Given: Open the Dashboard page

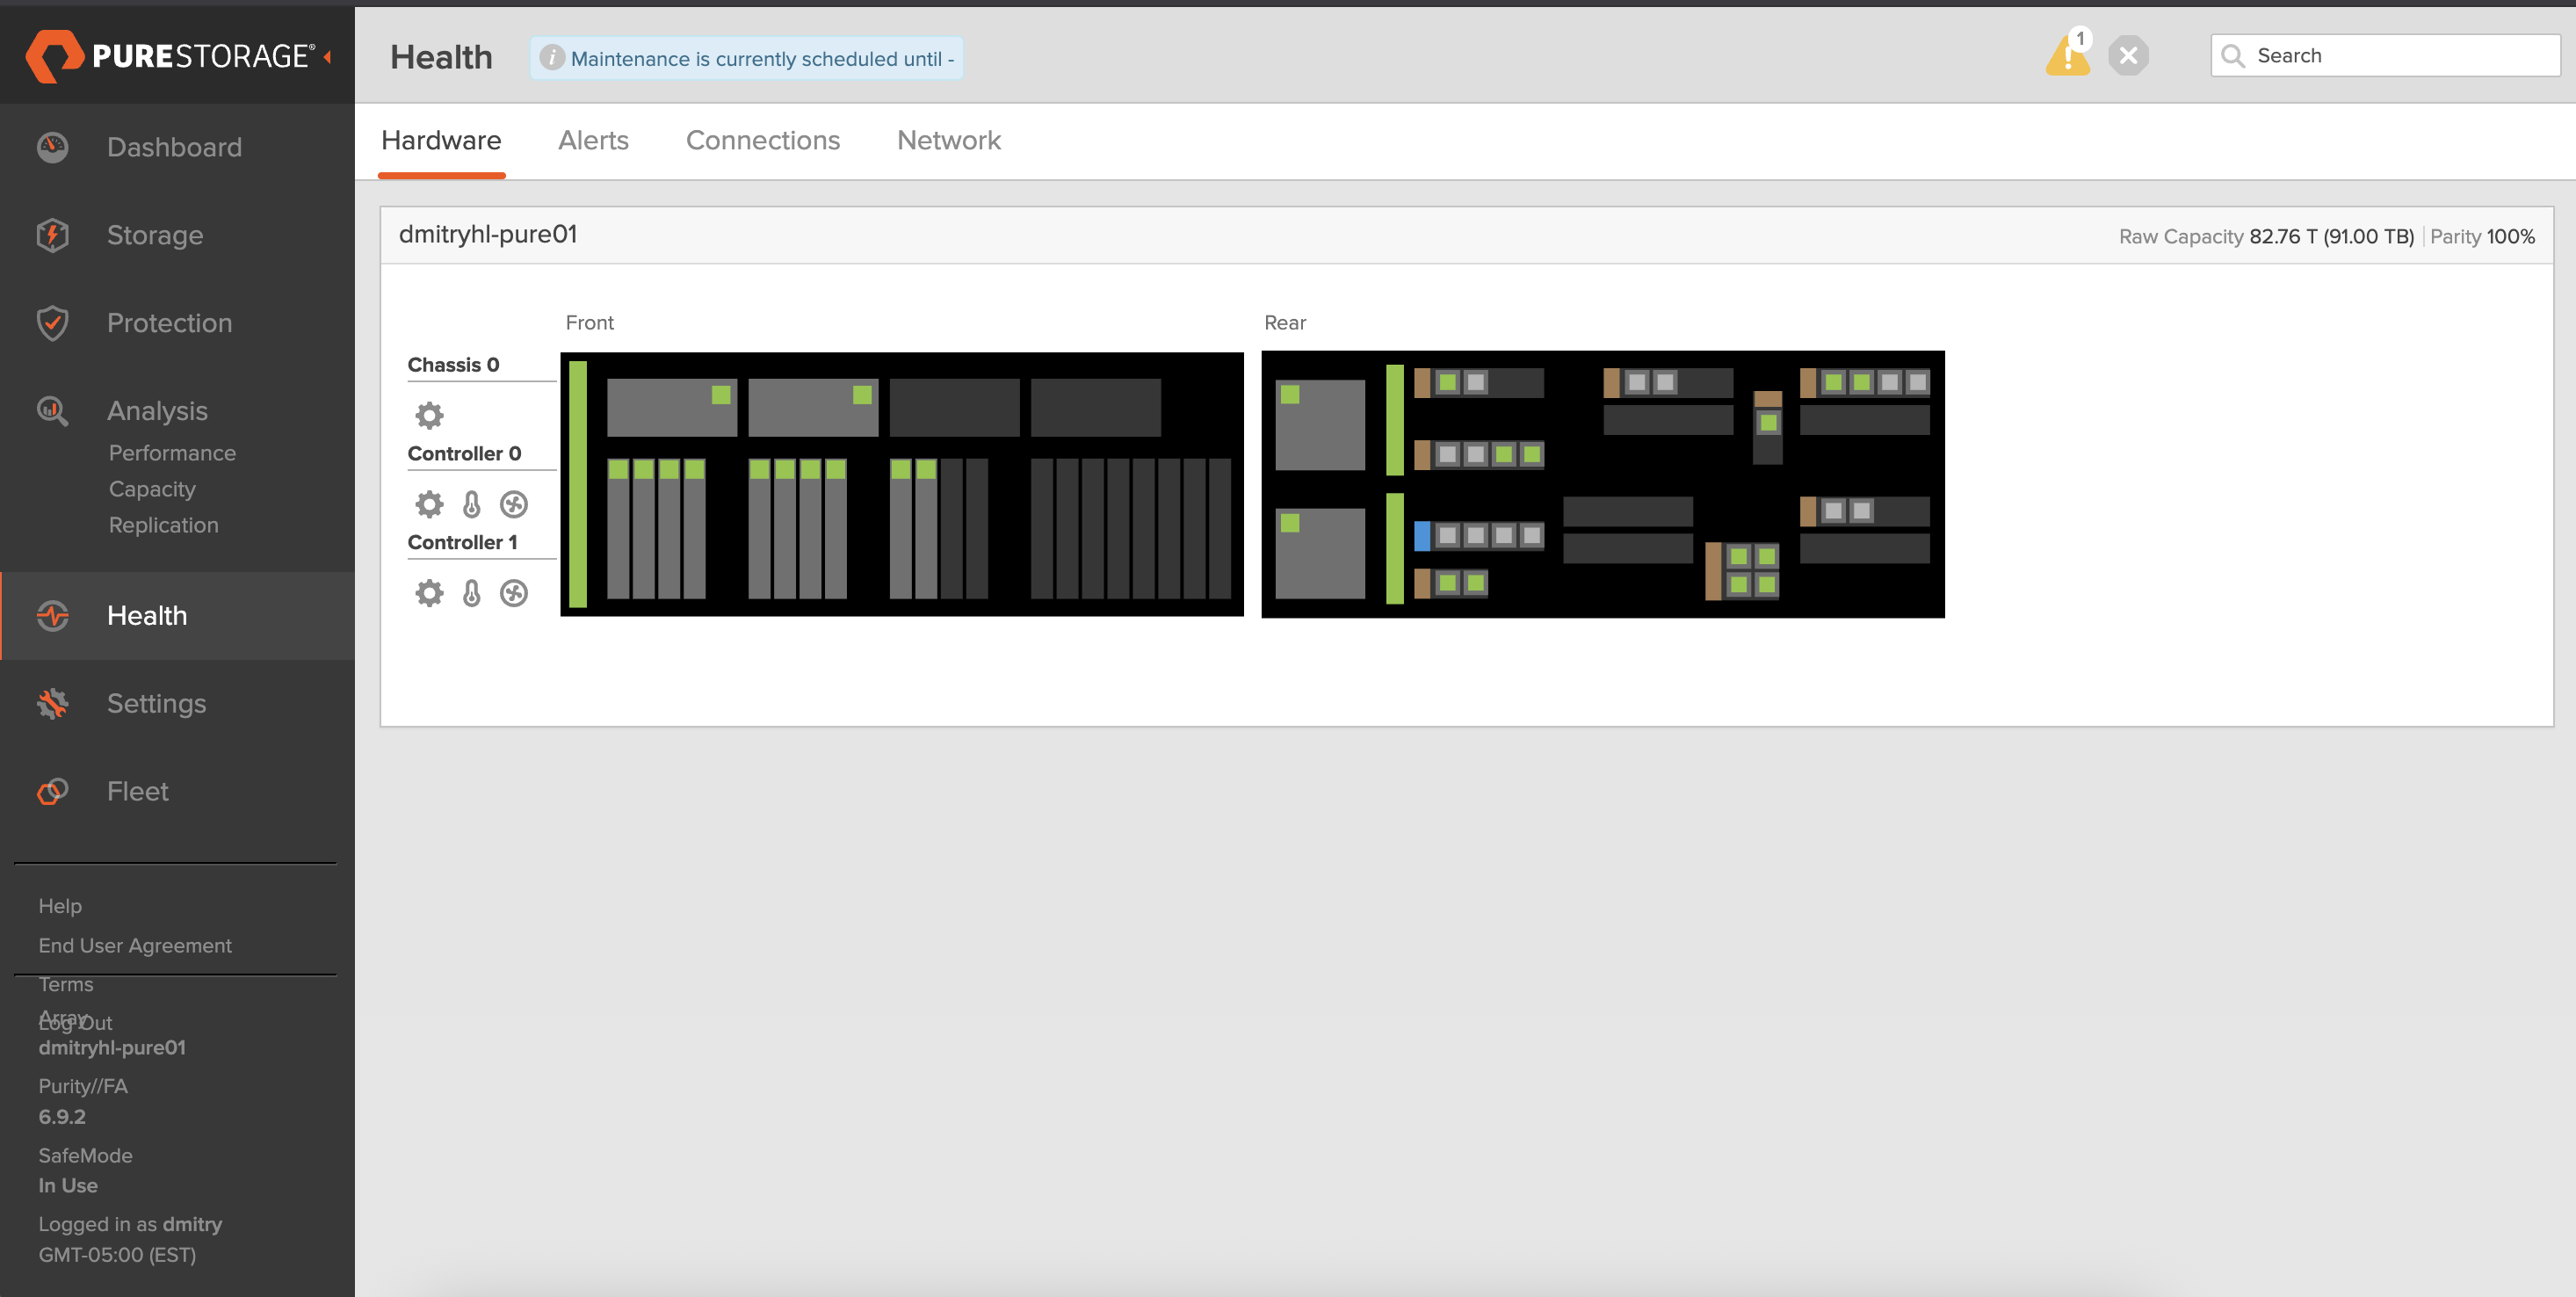Looking at the screenshot, I should click(x=174, y=147).
